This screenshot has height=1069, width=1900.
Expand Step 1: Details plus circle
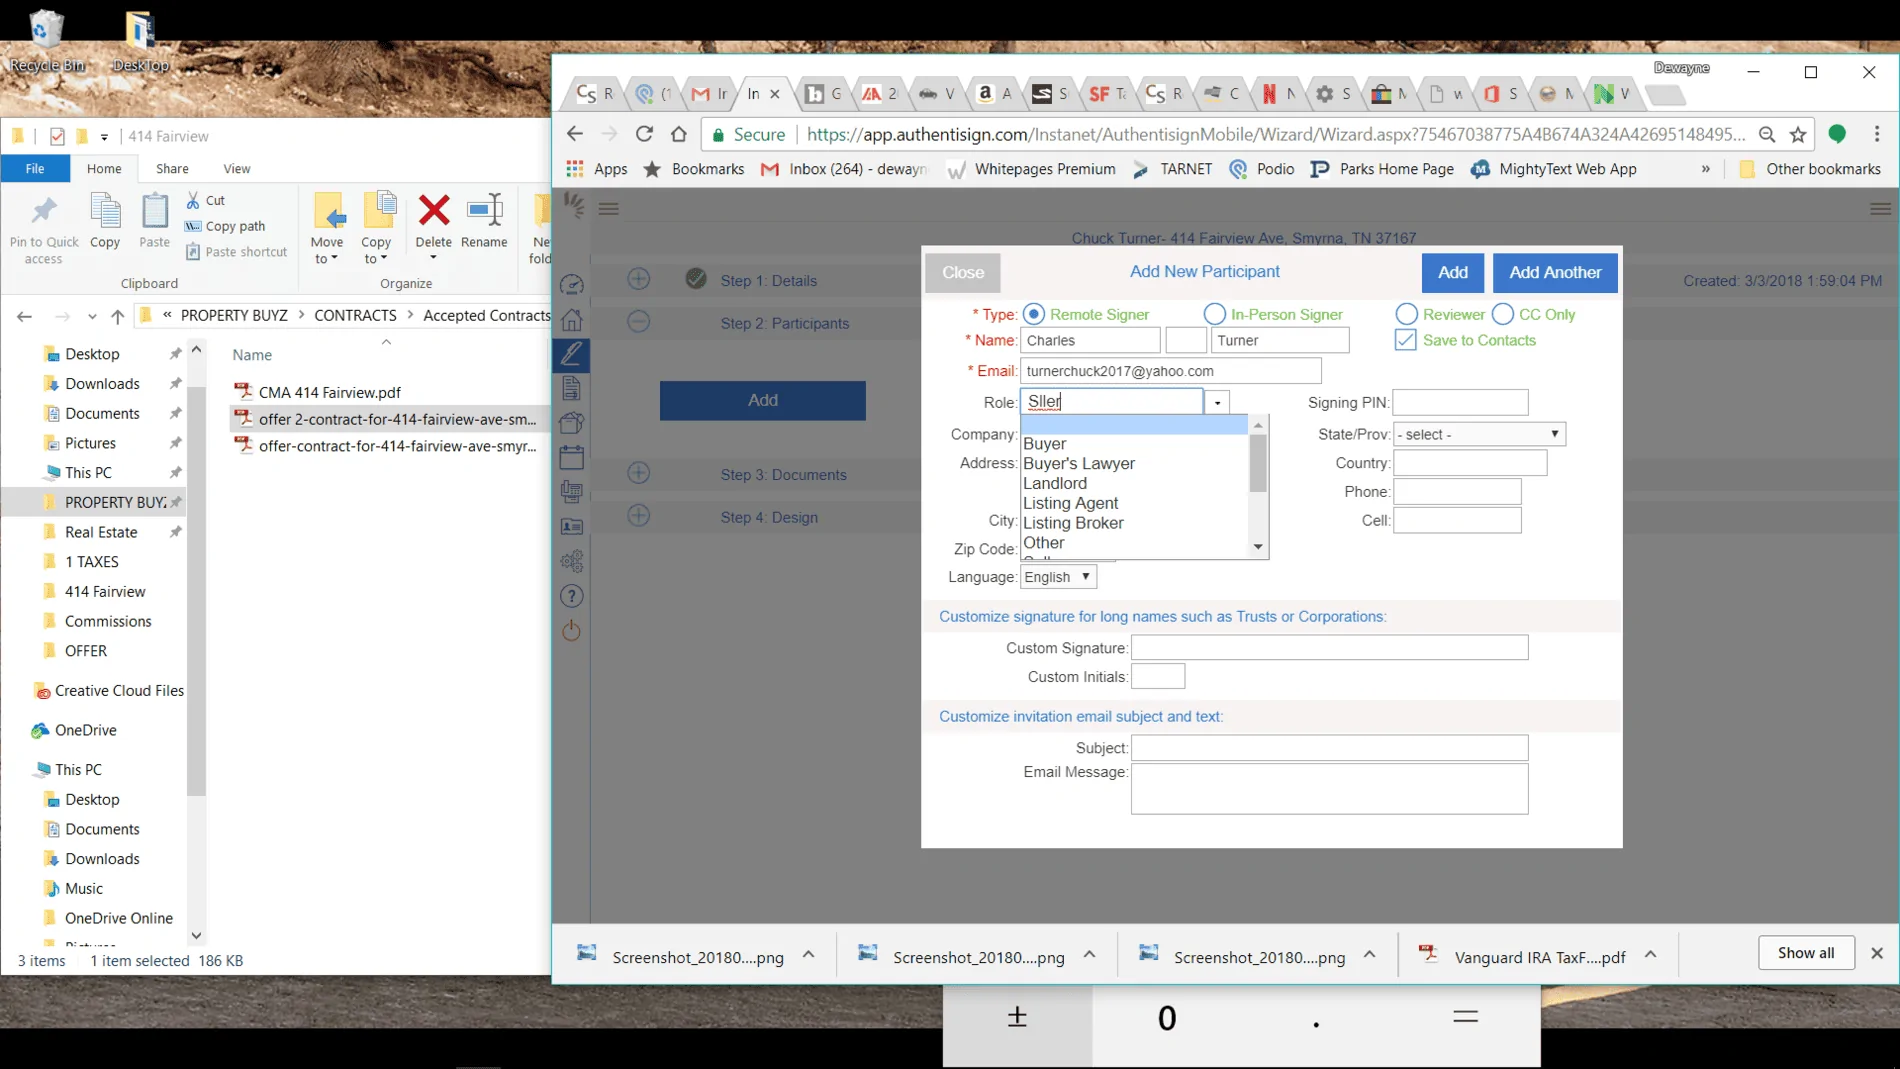pos(639,279)
